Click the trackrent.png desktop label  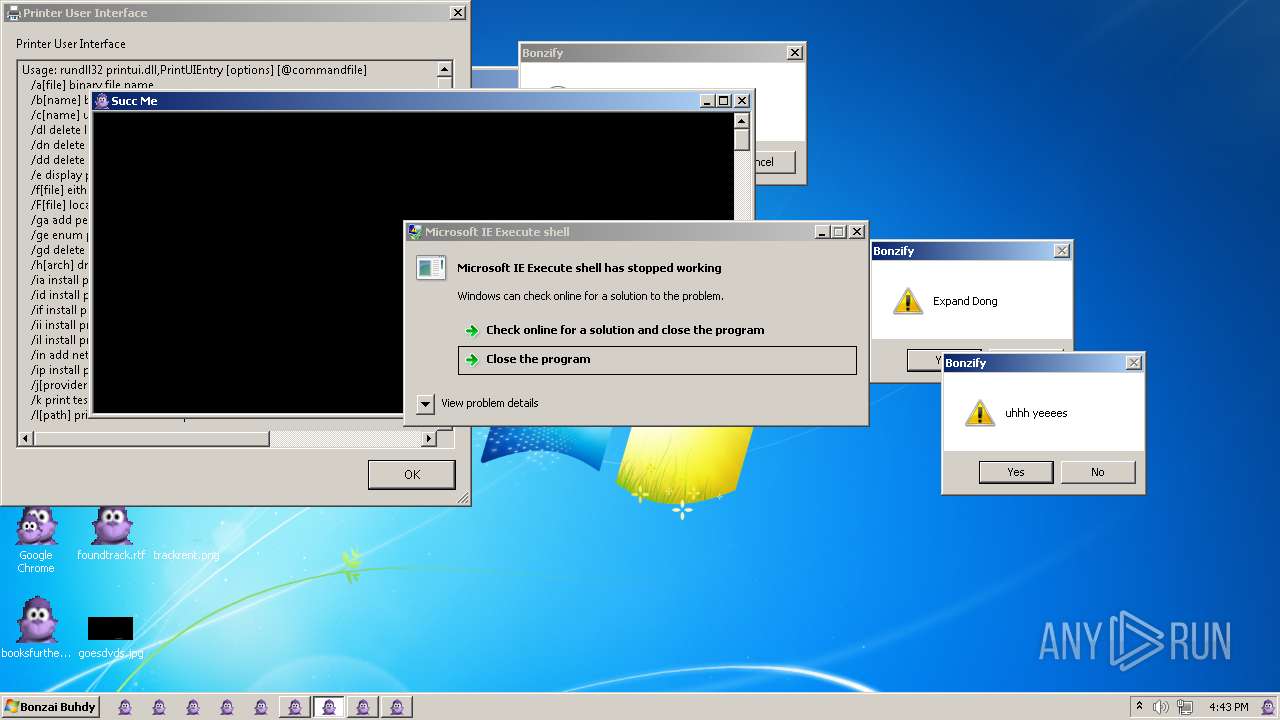(x=186, y=555)
